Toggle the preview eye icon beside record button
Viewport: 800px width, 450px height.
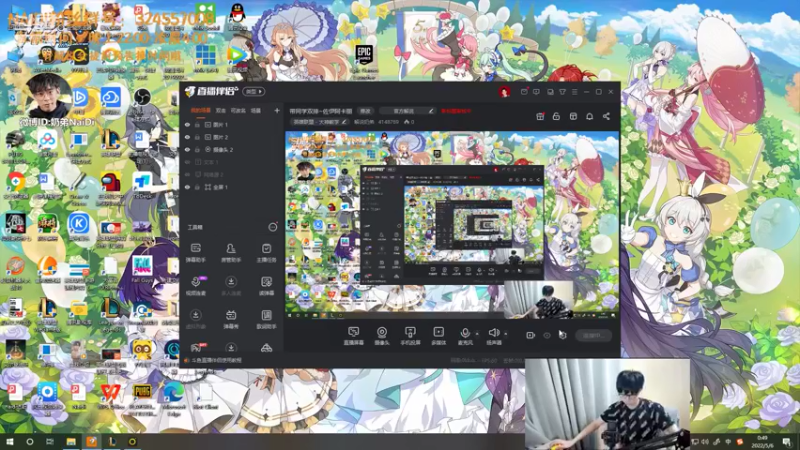(x=547, y=335)
